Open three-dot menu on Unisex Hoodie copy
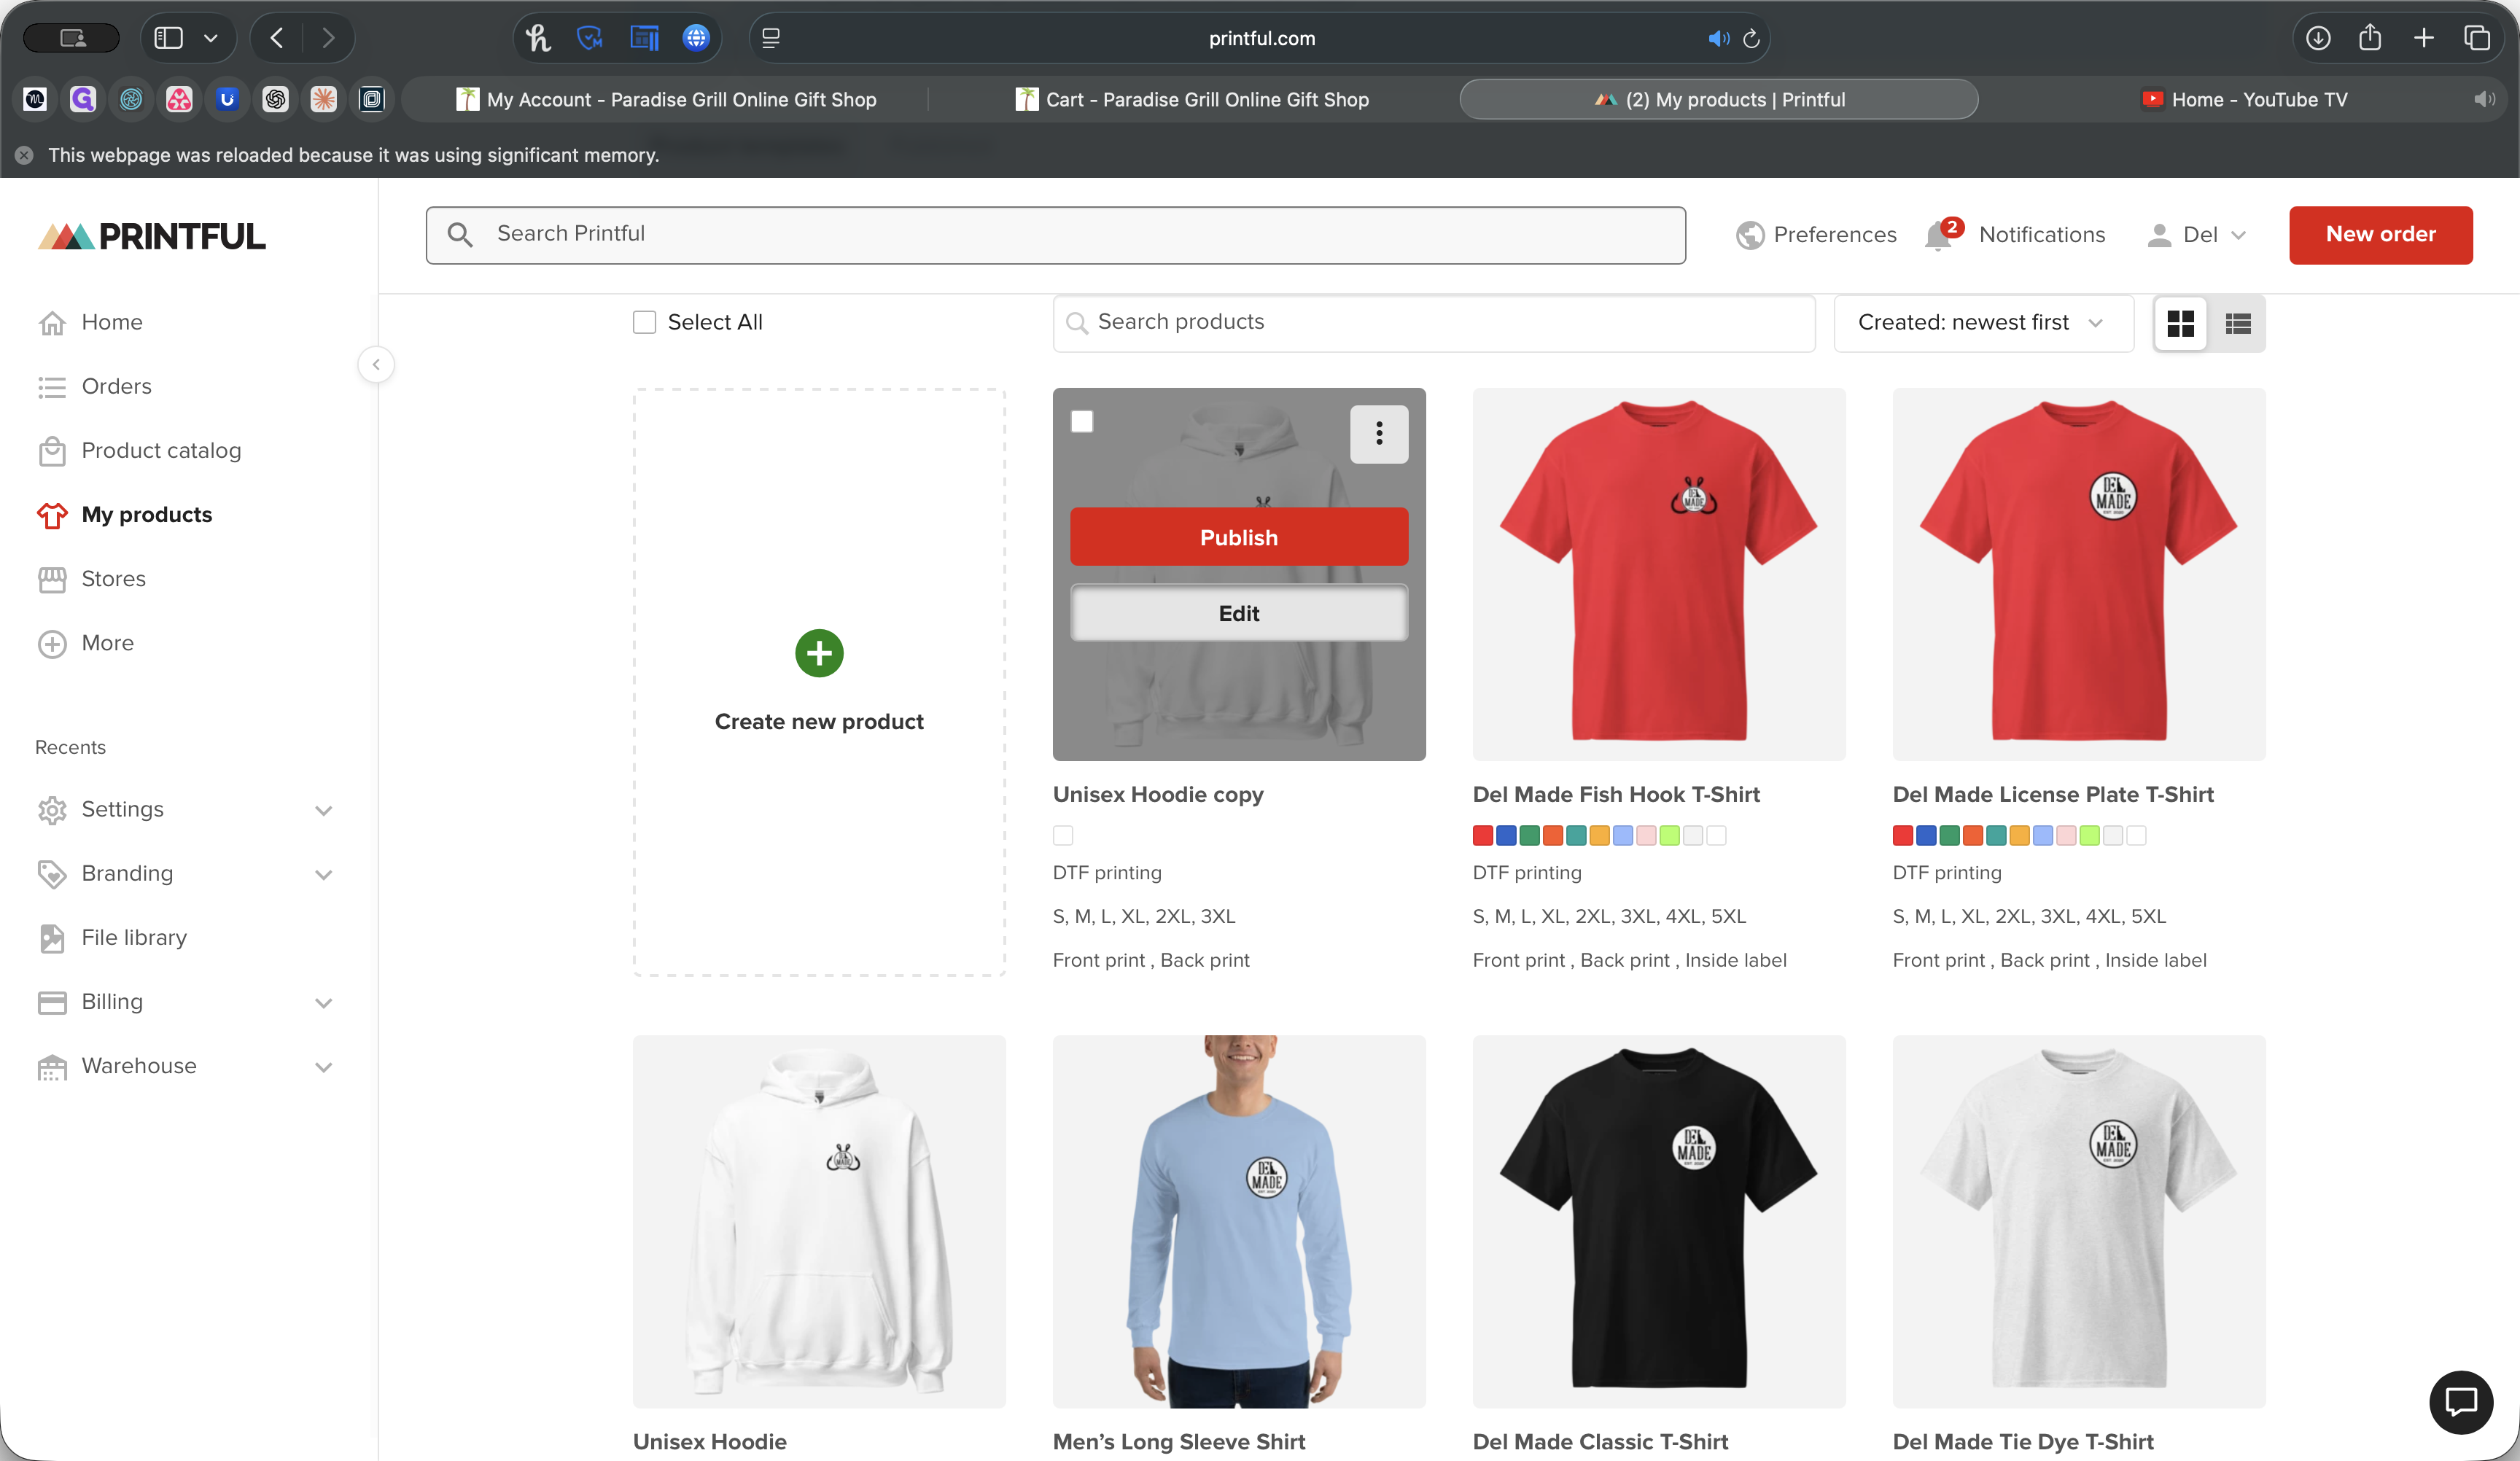Image resolution: width=2520 pixels, height=1461 pixels. click(1379, 434)
